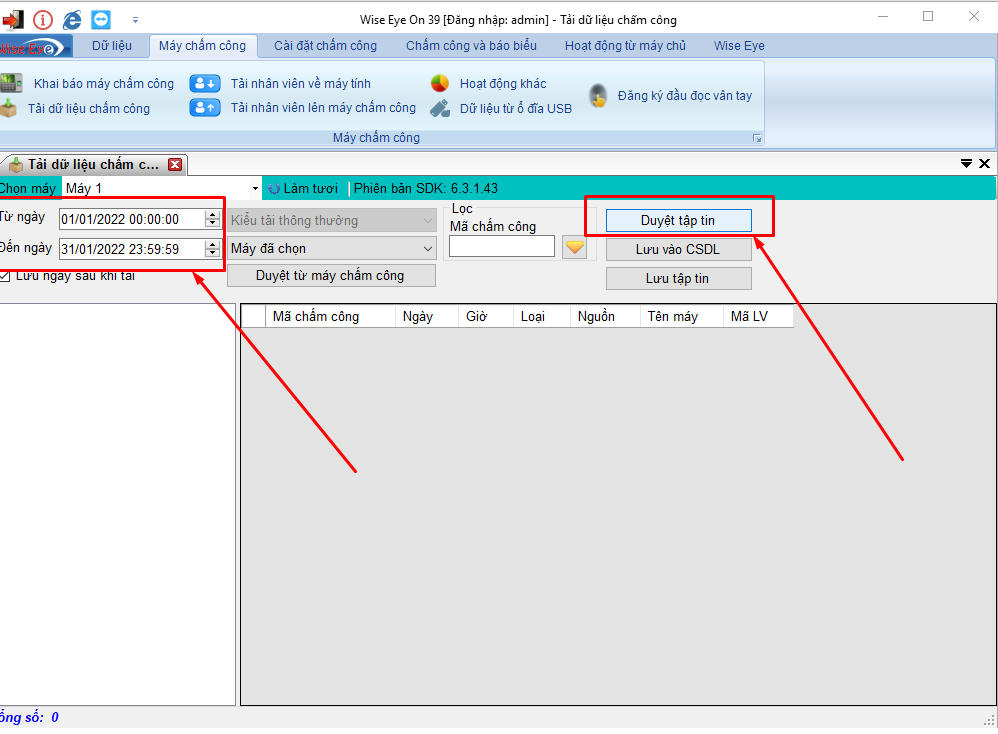Click the red exit door icon in quick access bar
The width and height of the screenshot is (998, 734).
[13, 20]
